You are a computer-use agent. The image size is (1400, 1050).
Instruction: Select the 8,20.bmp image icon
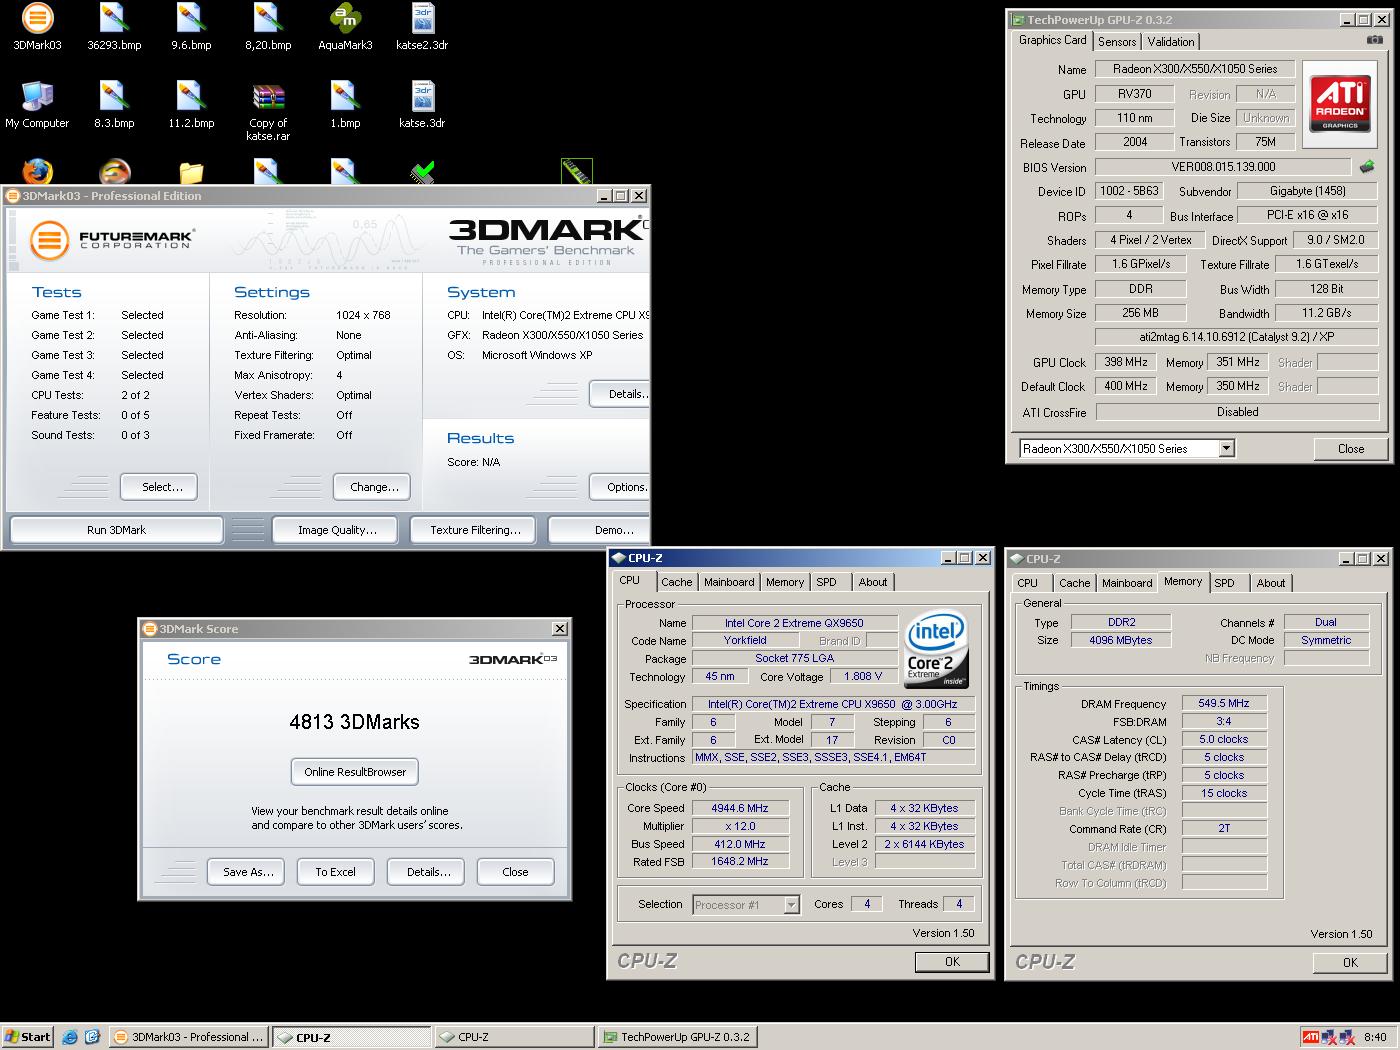point(268,27)
